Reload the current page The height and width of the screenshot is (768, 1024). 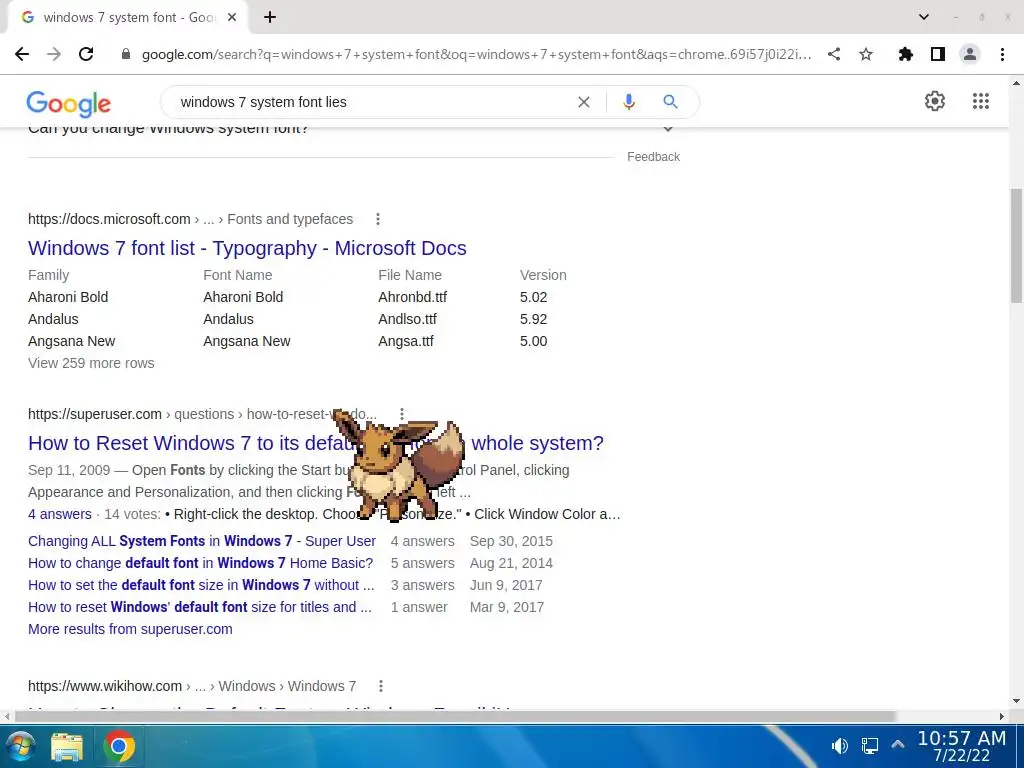click(86, 54)
